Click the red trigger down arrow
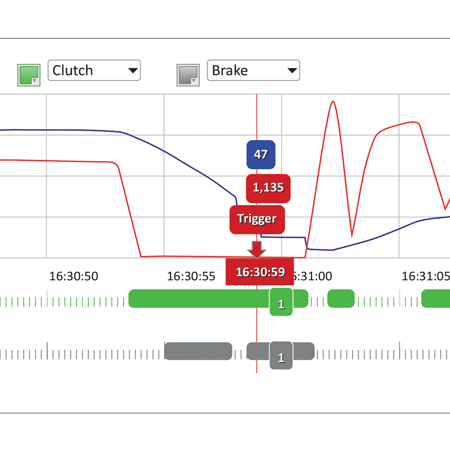The height and width of the screenshot is (450, 450). (x=257, y=250)
